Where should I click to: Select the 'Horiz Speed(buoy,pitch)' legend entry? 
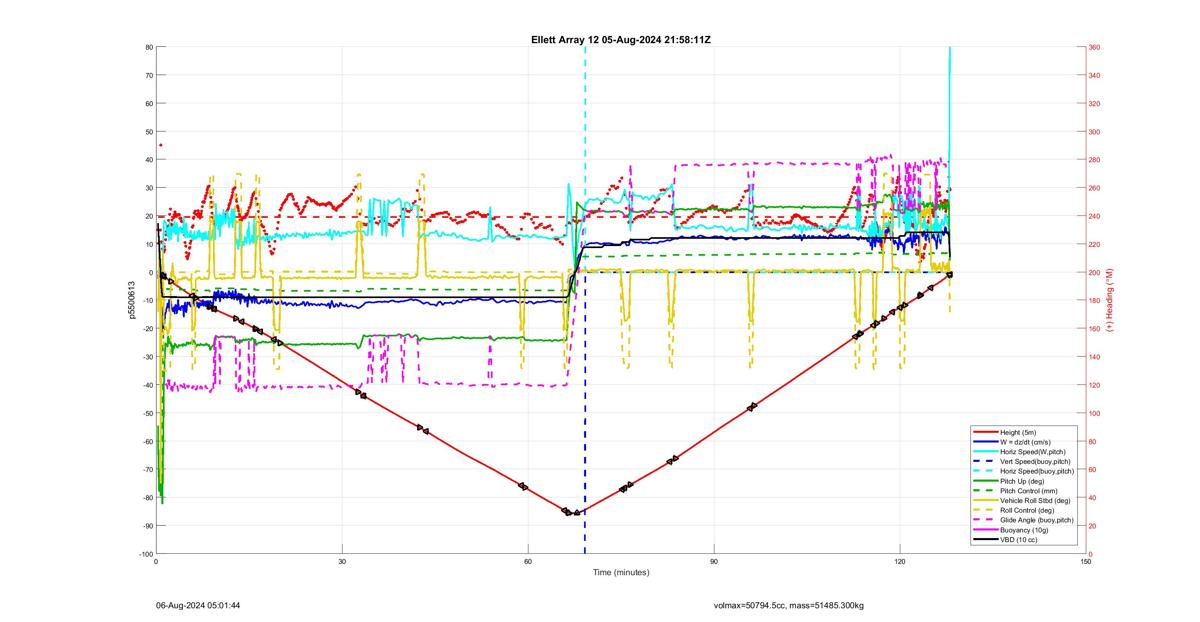(1024, 471)
